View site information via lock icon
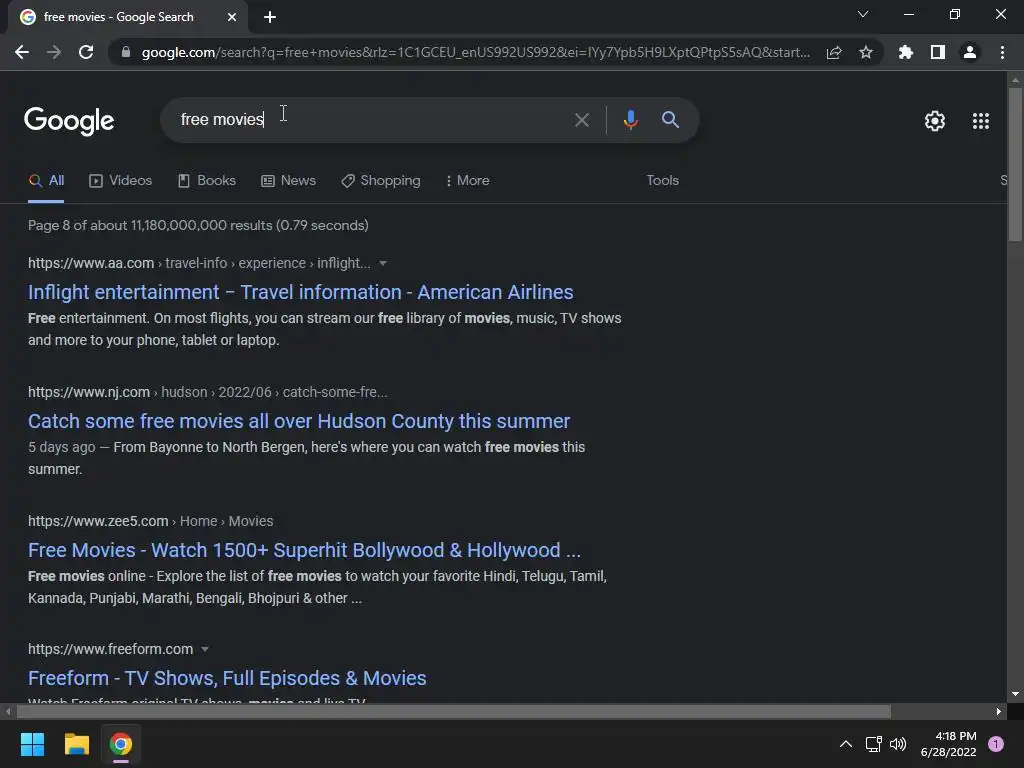This screenshot has height=768, width=1024. 125,52
